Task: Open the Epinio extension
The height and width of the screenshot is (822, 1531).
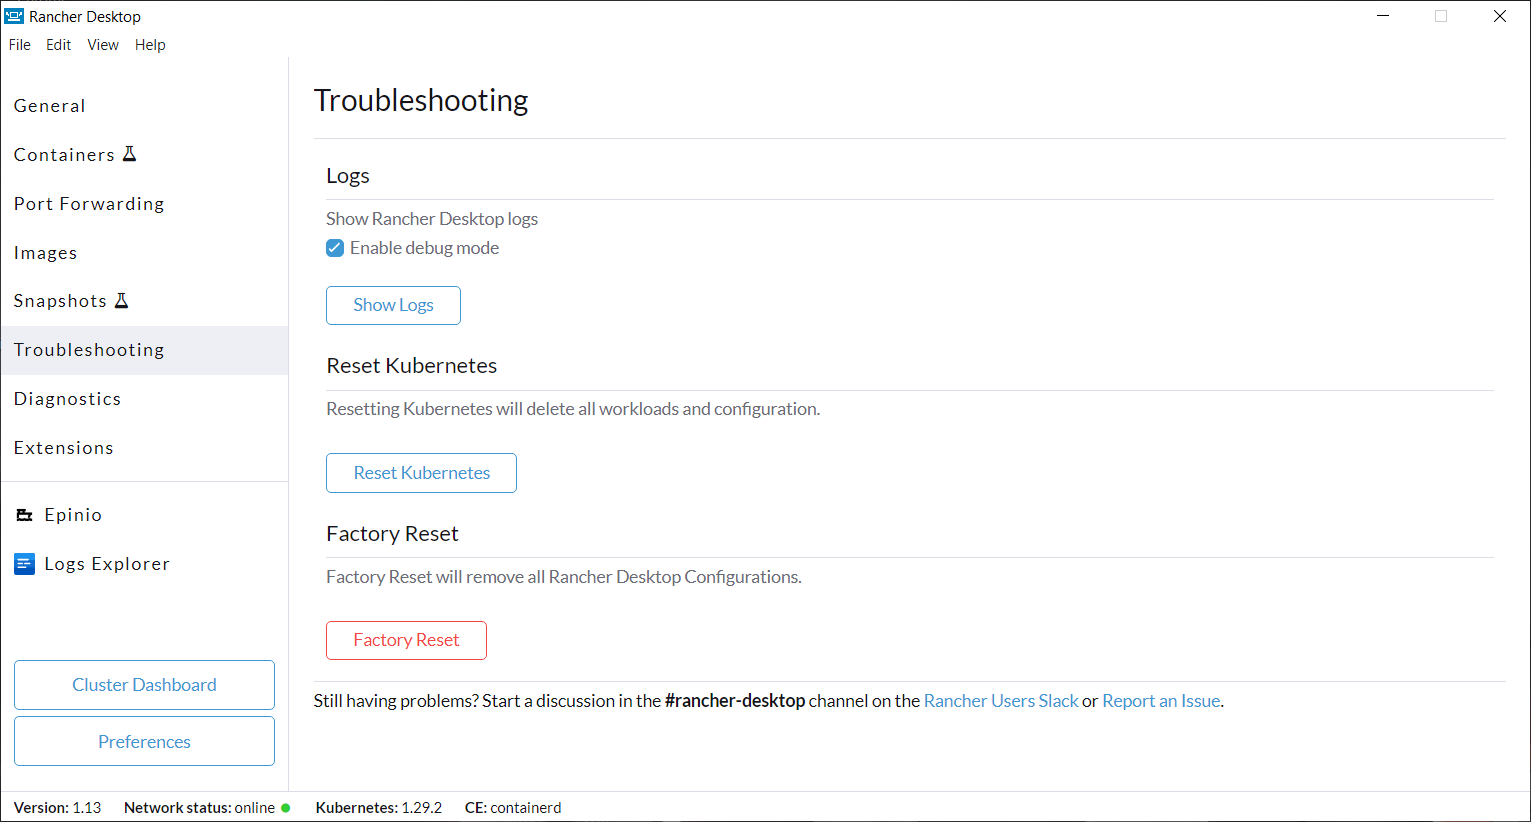Action: click(x=144, y=515)
